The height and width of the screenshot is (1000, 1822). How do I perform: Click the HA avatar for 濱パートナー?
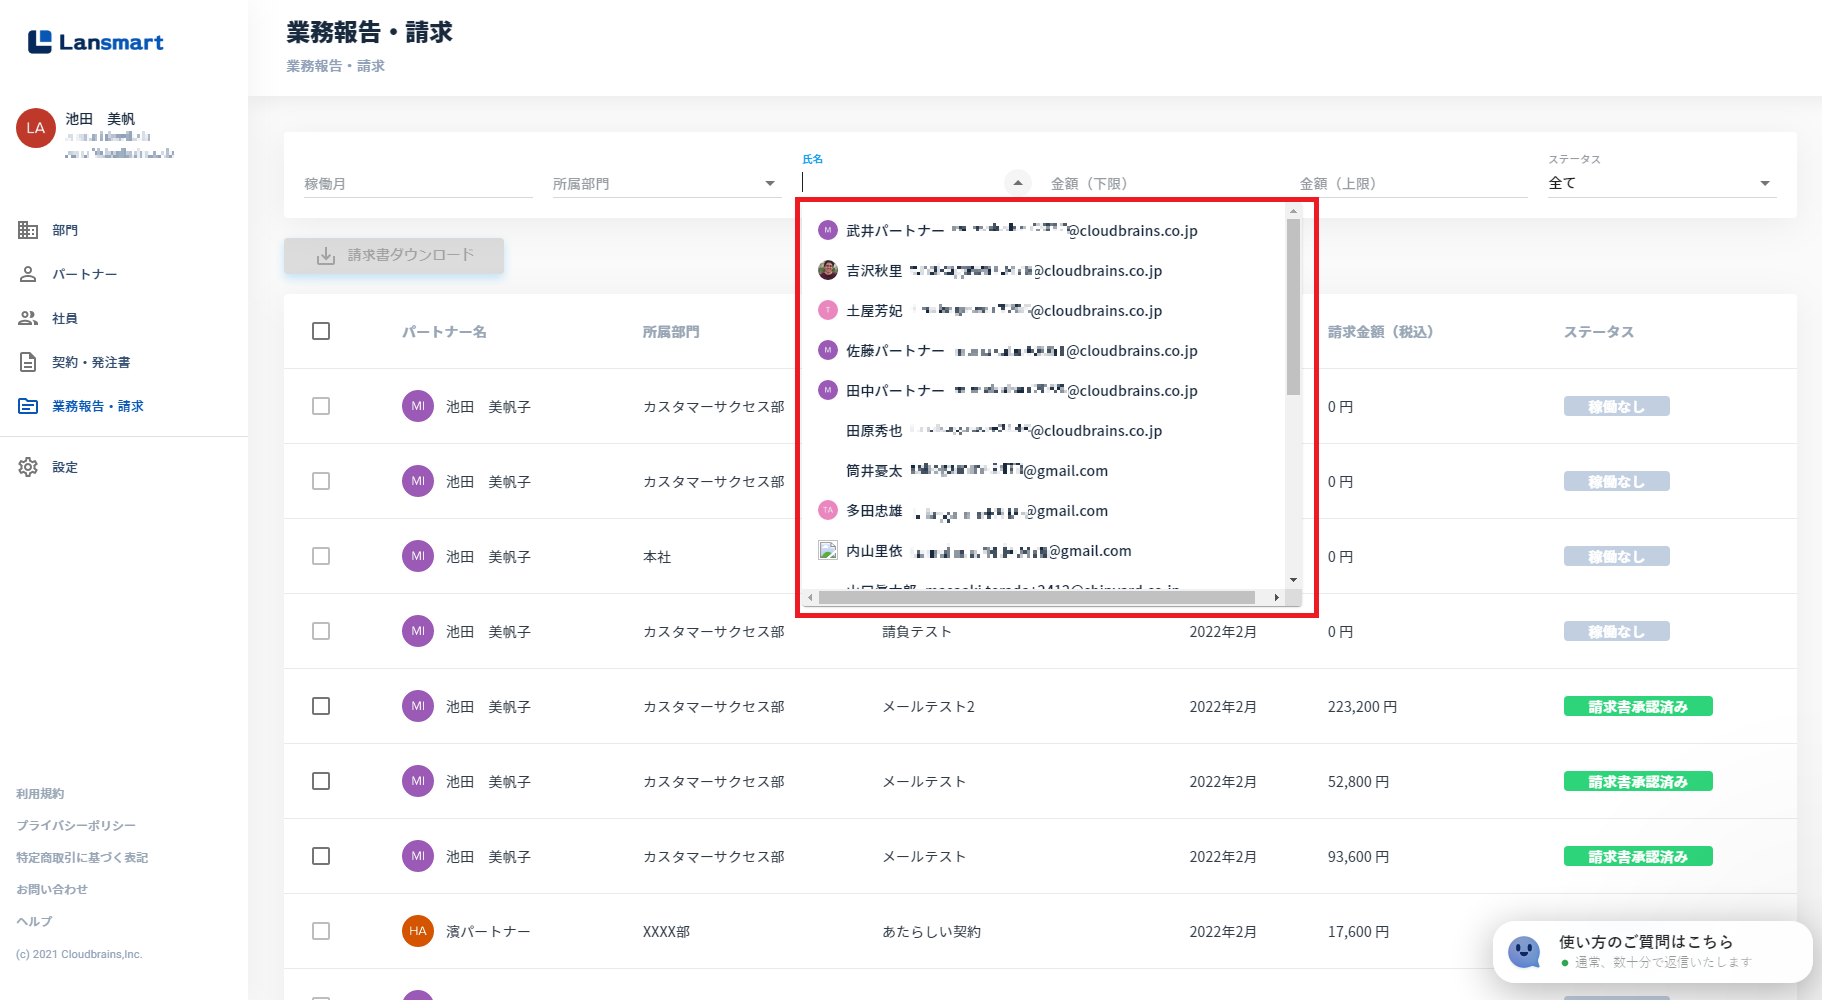(418, 931)
